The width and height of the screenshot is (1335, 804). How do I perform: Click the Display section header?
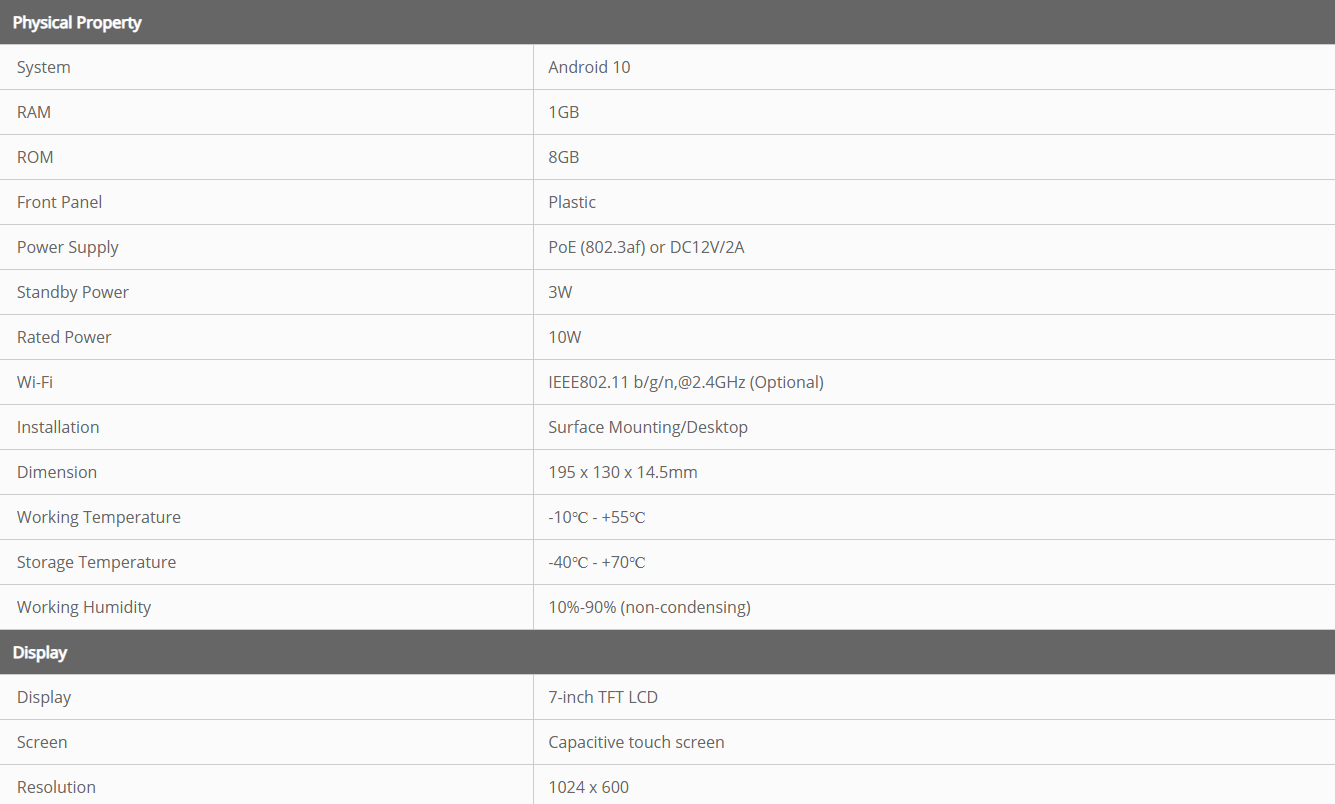point(40,652)
